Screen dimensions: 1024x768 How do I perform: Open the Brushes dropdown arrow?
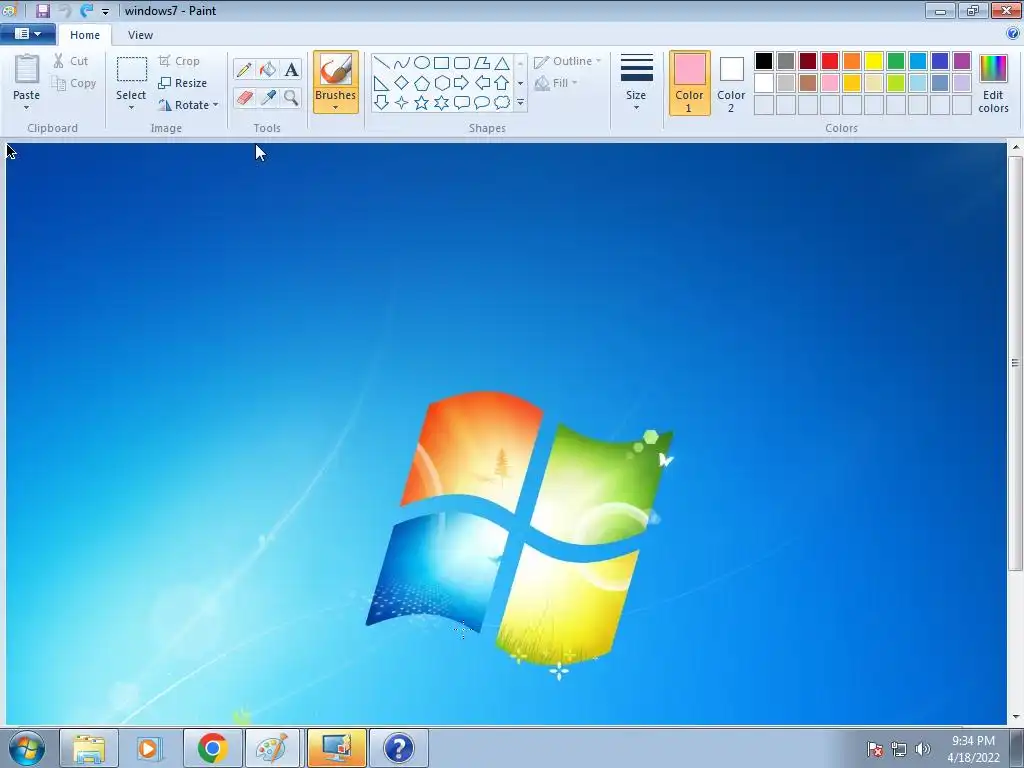[336, 108]
